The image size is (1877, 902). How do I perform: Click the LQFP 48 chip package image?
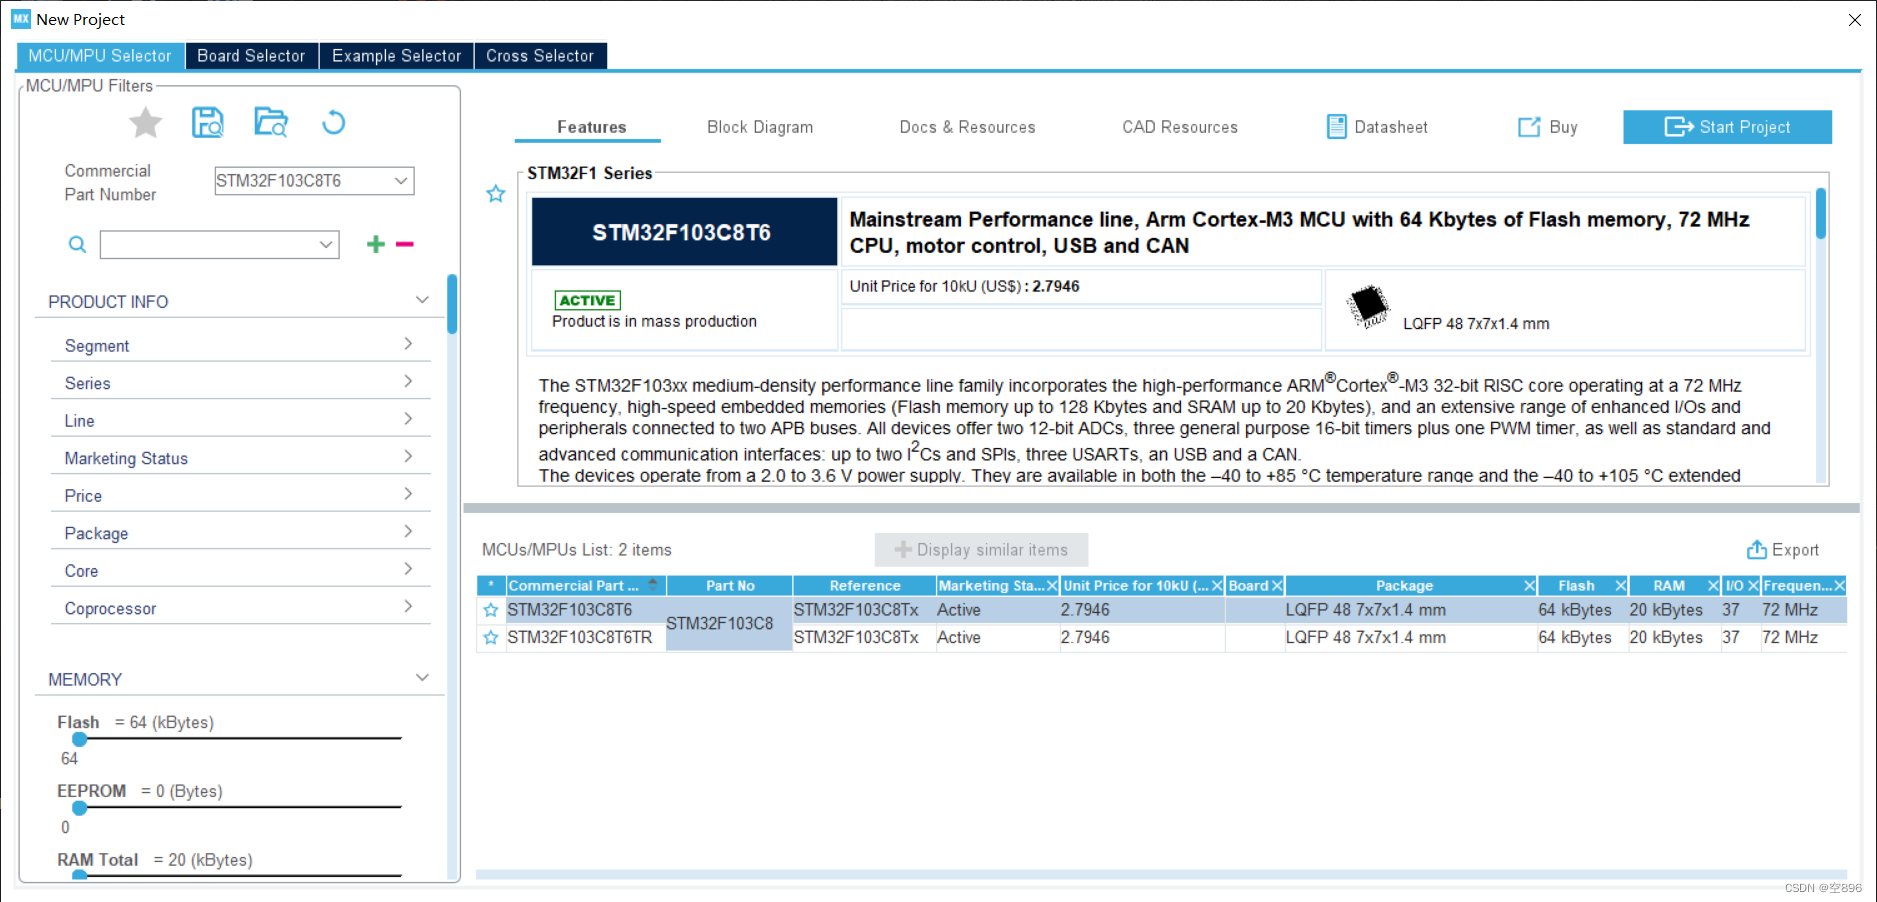point(1368,307)
